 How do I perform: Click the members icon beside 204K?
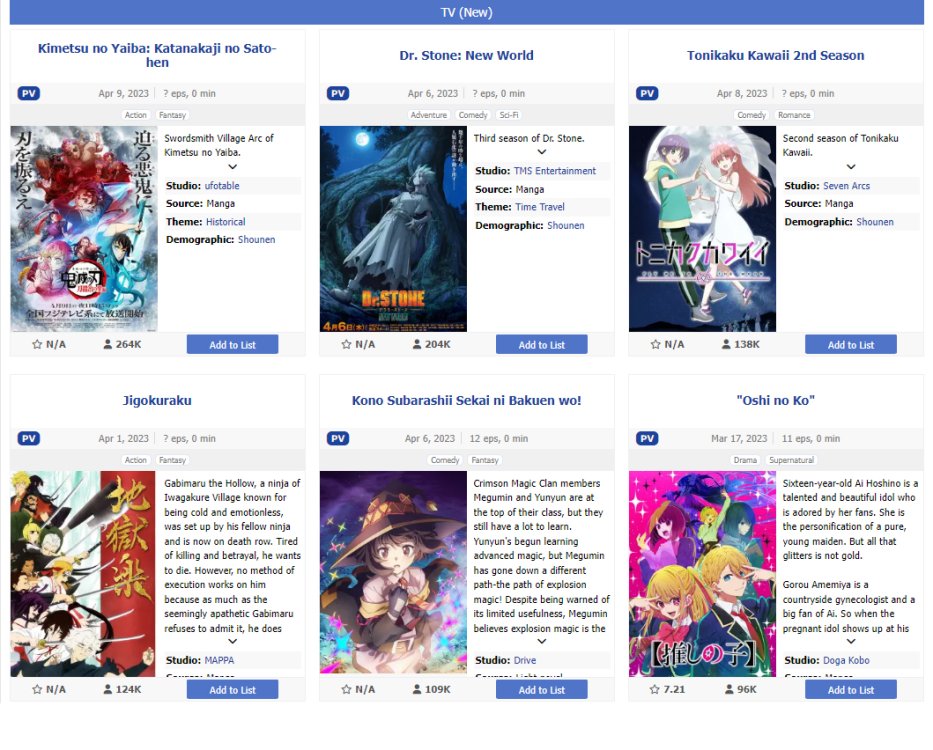pyautogui.click(x=417, y=344)
